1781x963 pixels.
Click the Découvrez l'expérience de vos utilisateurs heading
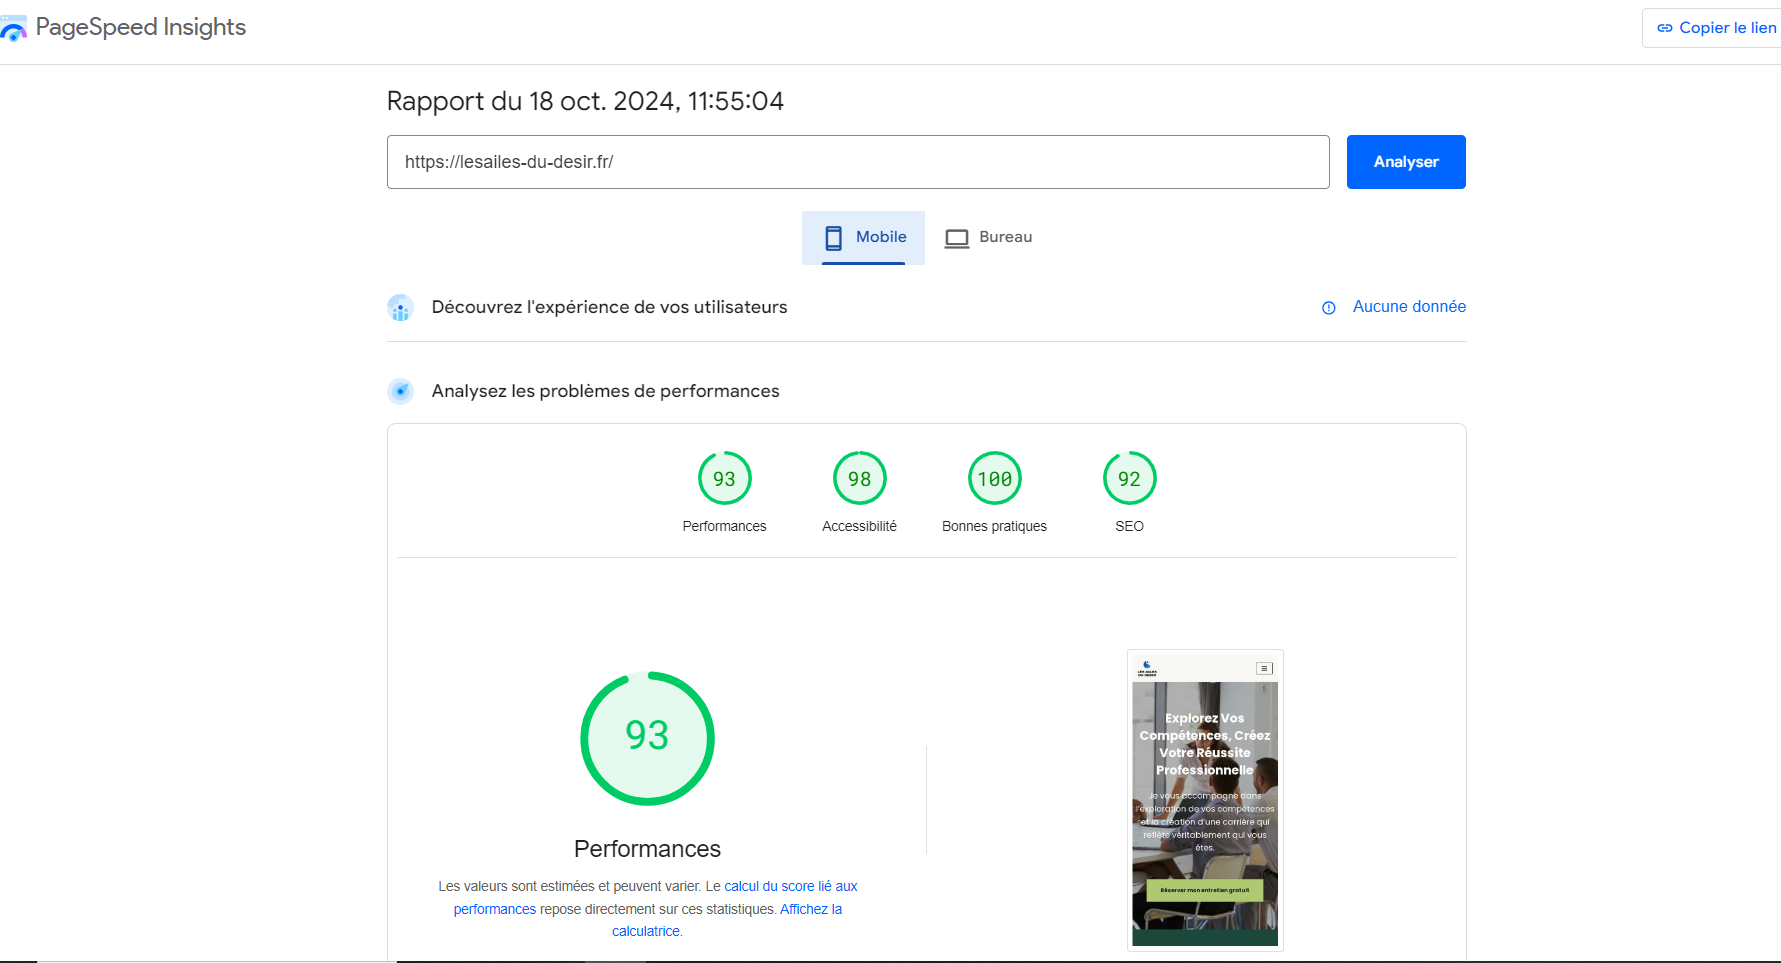tap(610, 307)
